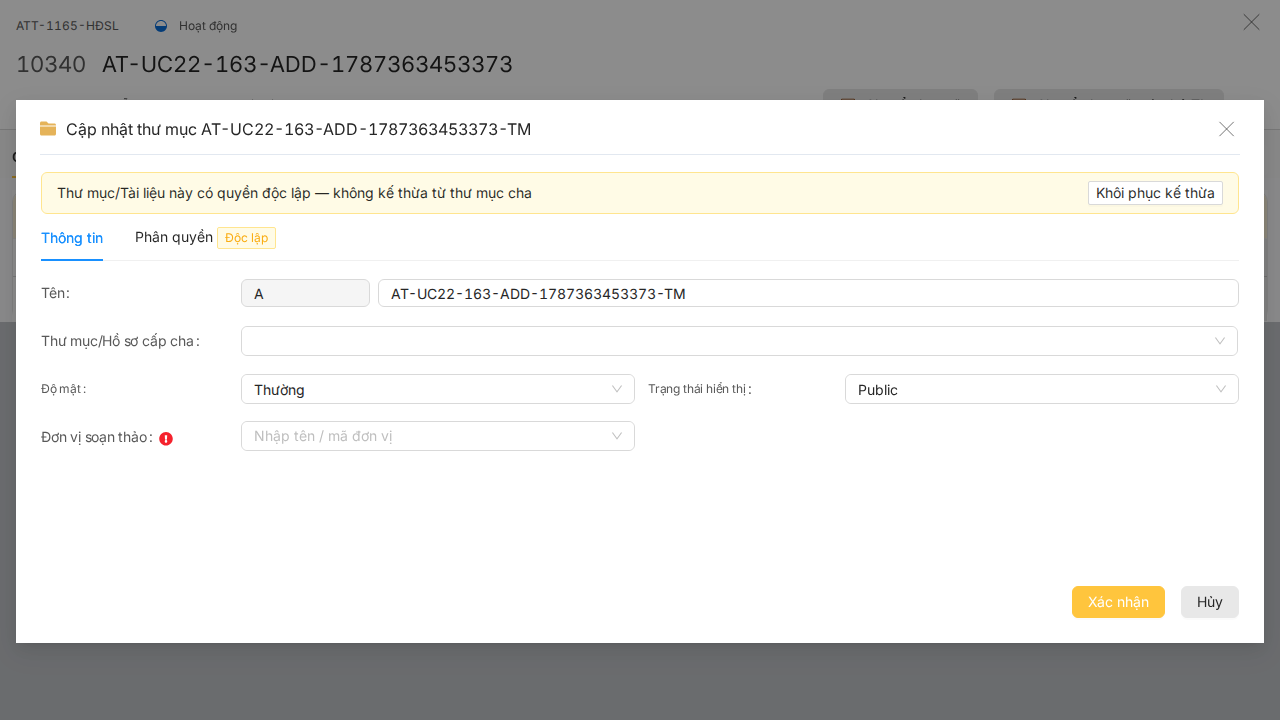Click the Hoạt động status icon
Screen dimensions: 1280x720
coord(161,26)
